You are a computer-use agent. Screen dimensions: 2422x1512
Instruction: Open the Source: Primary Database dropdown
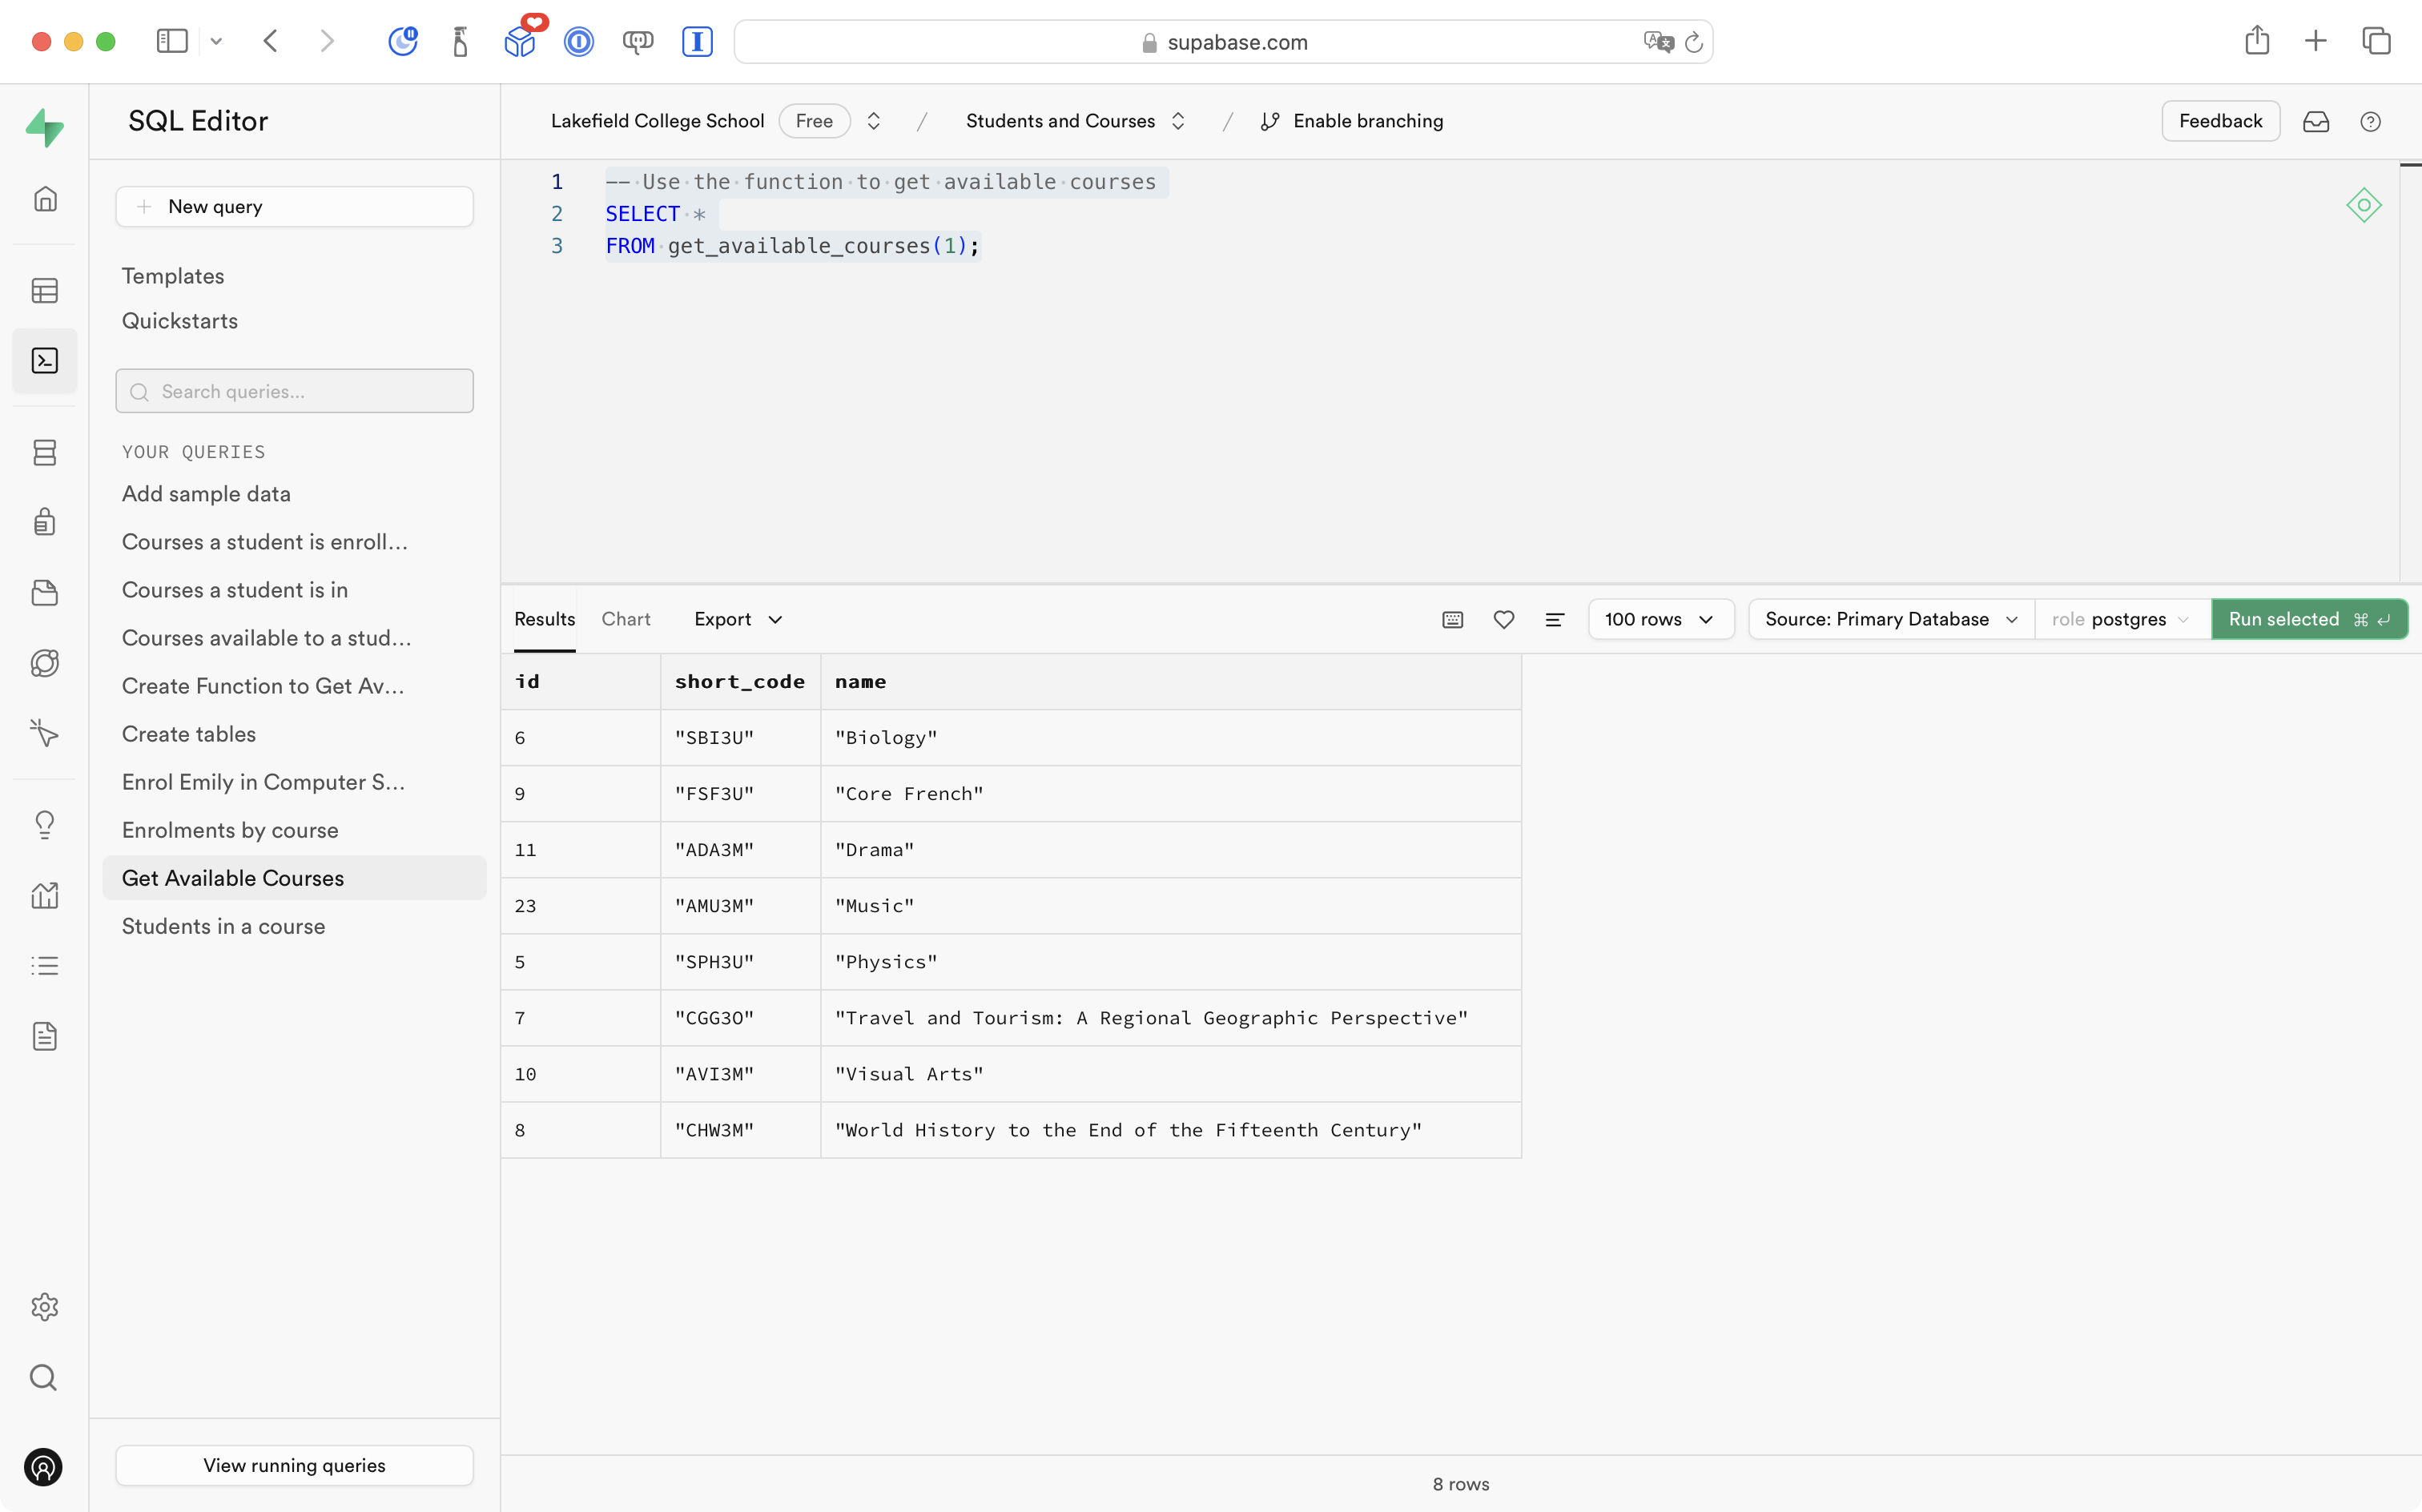click(1890, 620)
